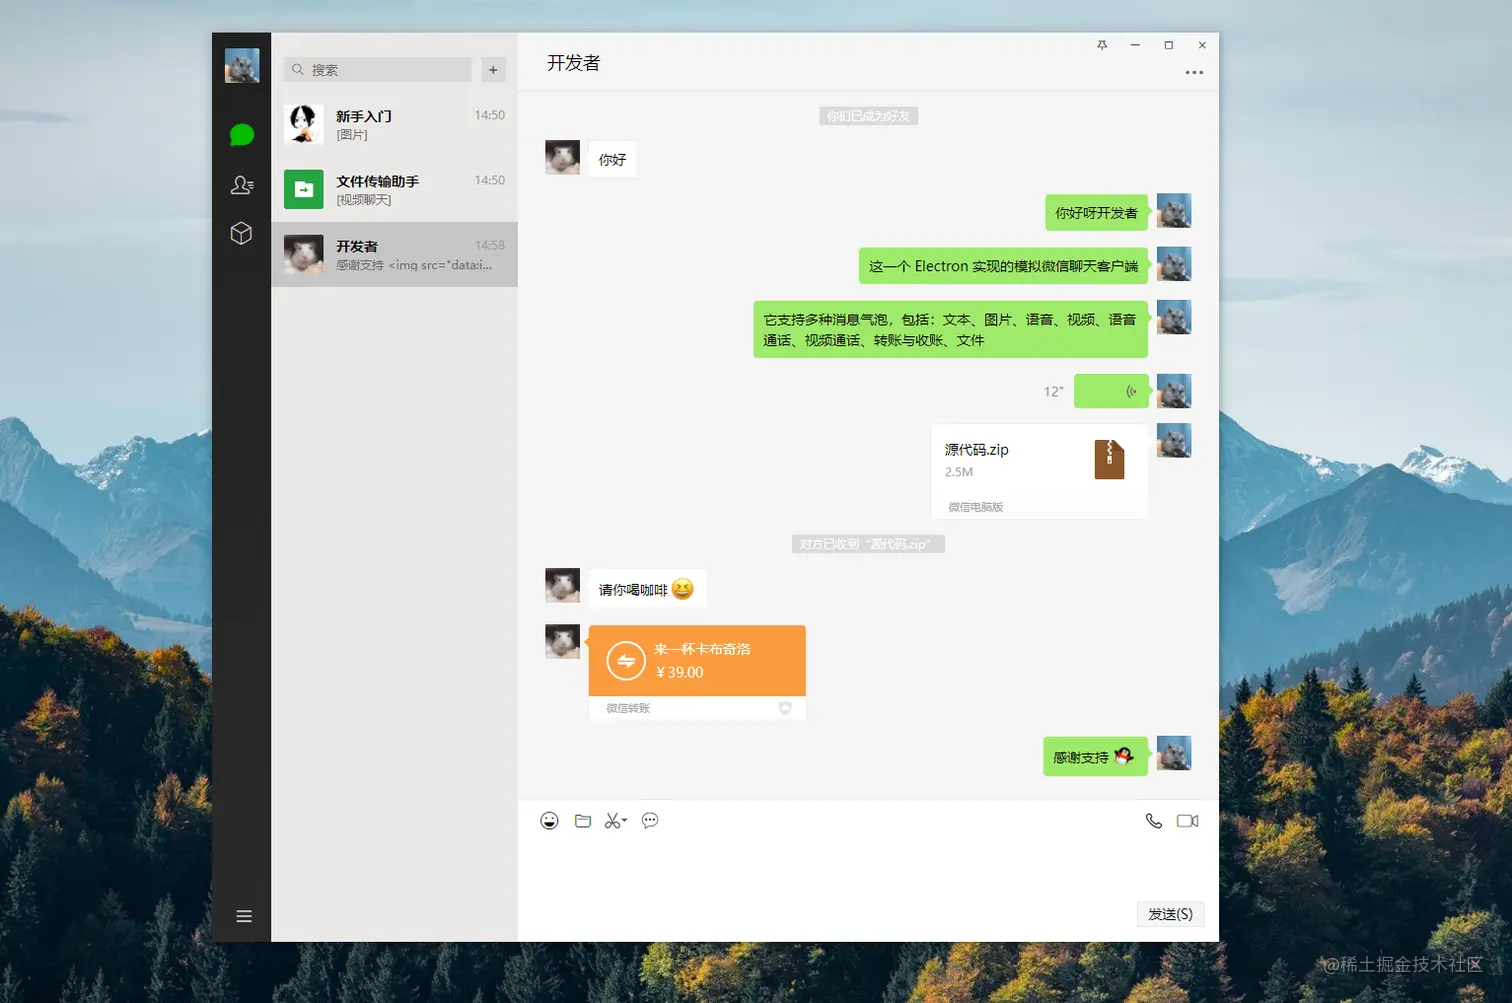Screen dimensions: 1512x1003
Task: Select the green Chats bubble icon
Action: (241, 134)
